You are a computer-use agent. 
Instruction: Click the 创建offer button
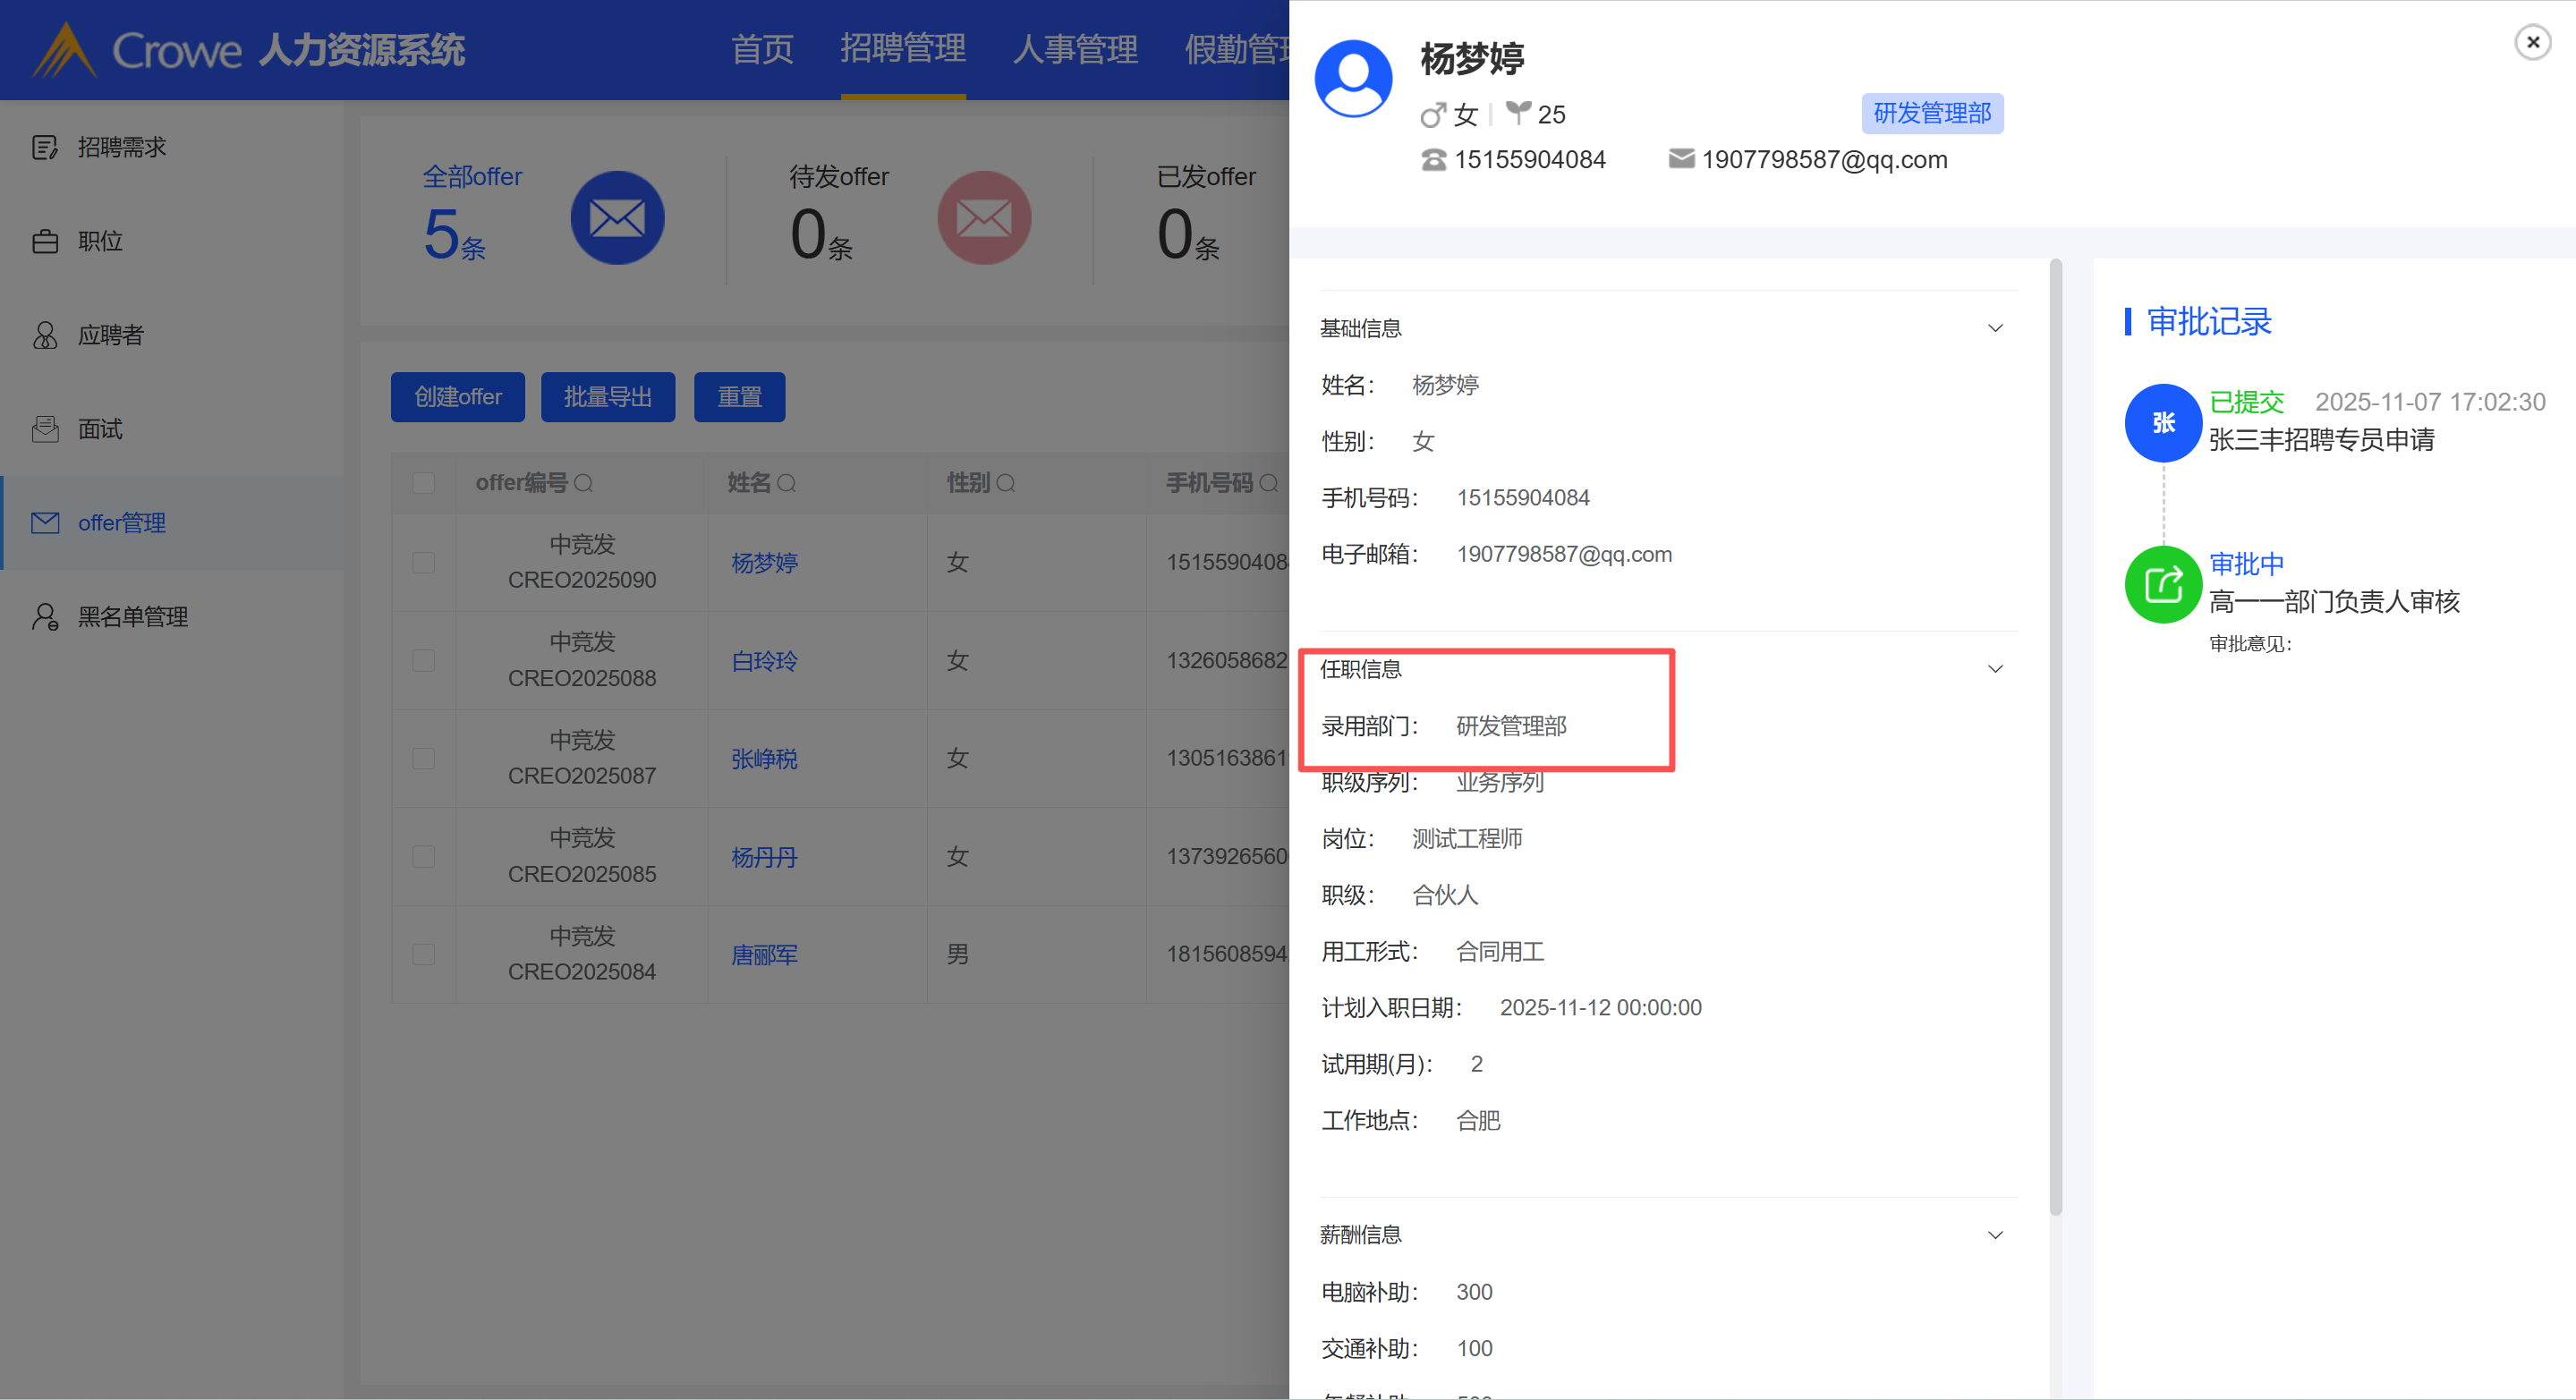point(458,397)
